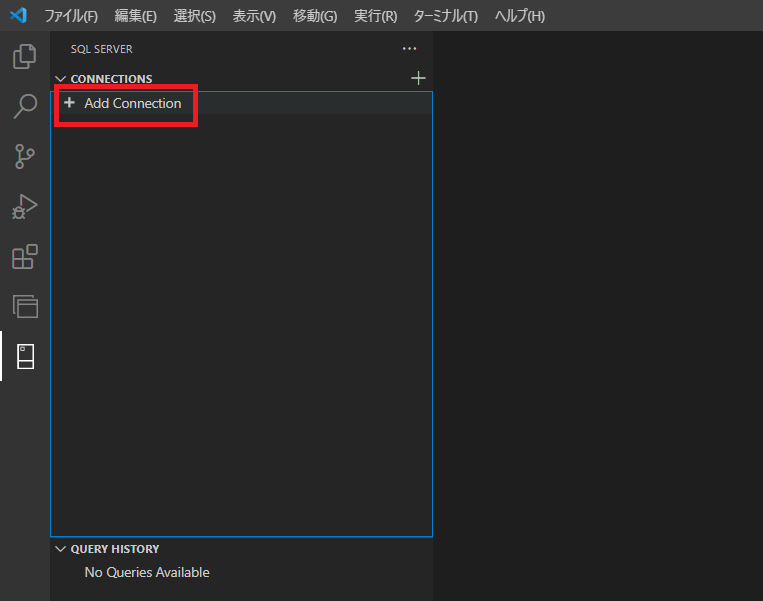763x601 pixels.
Task: Open the Source Control view
Action: click(25, 156)
